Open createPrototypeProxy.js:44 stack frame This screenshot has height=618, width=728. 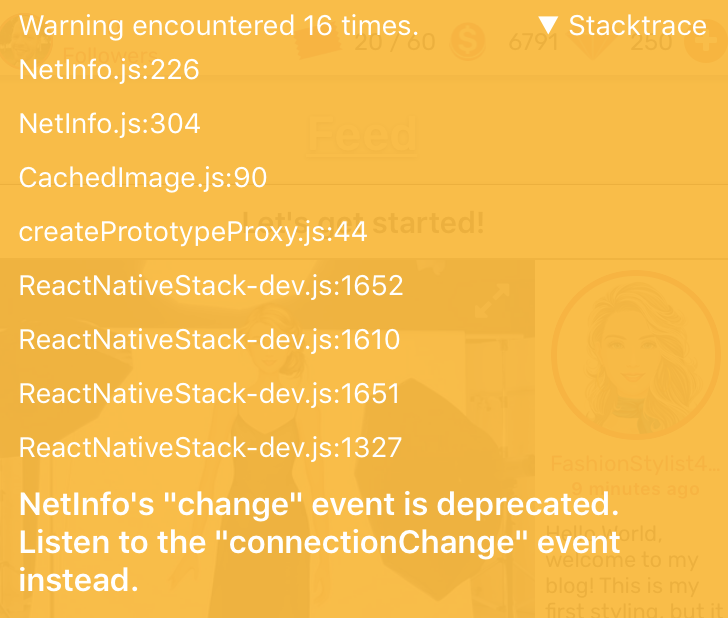point(193,232)
